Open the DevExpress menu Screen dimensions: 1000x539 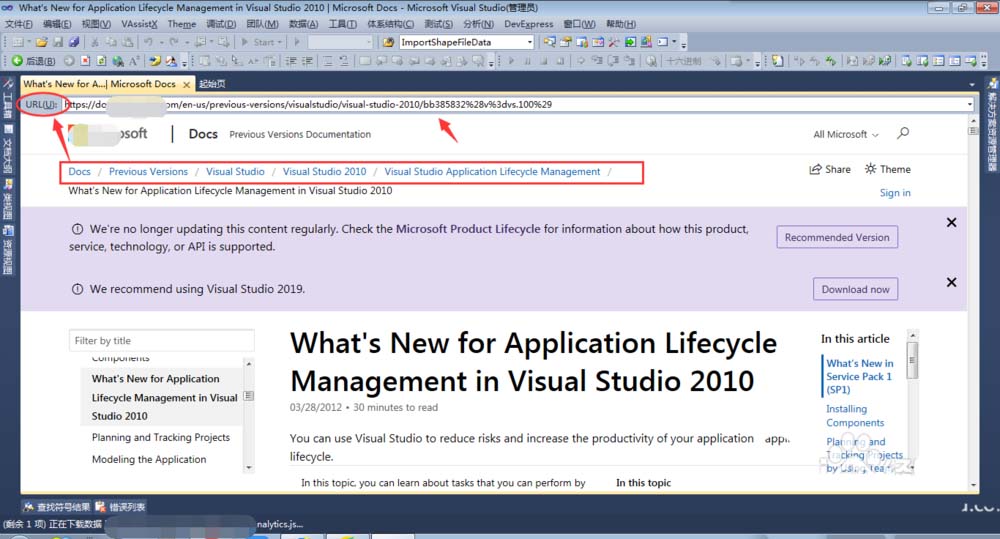(x=529, y=24)
